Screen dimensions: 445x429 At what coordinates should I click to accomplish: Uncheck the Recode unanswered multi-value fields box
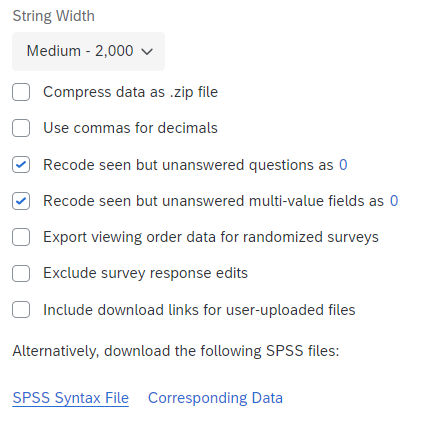coord(21,201)
